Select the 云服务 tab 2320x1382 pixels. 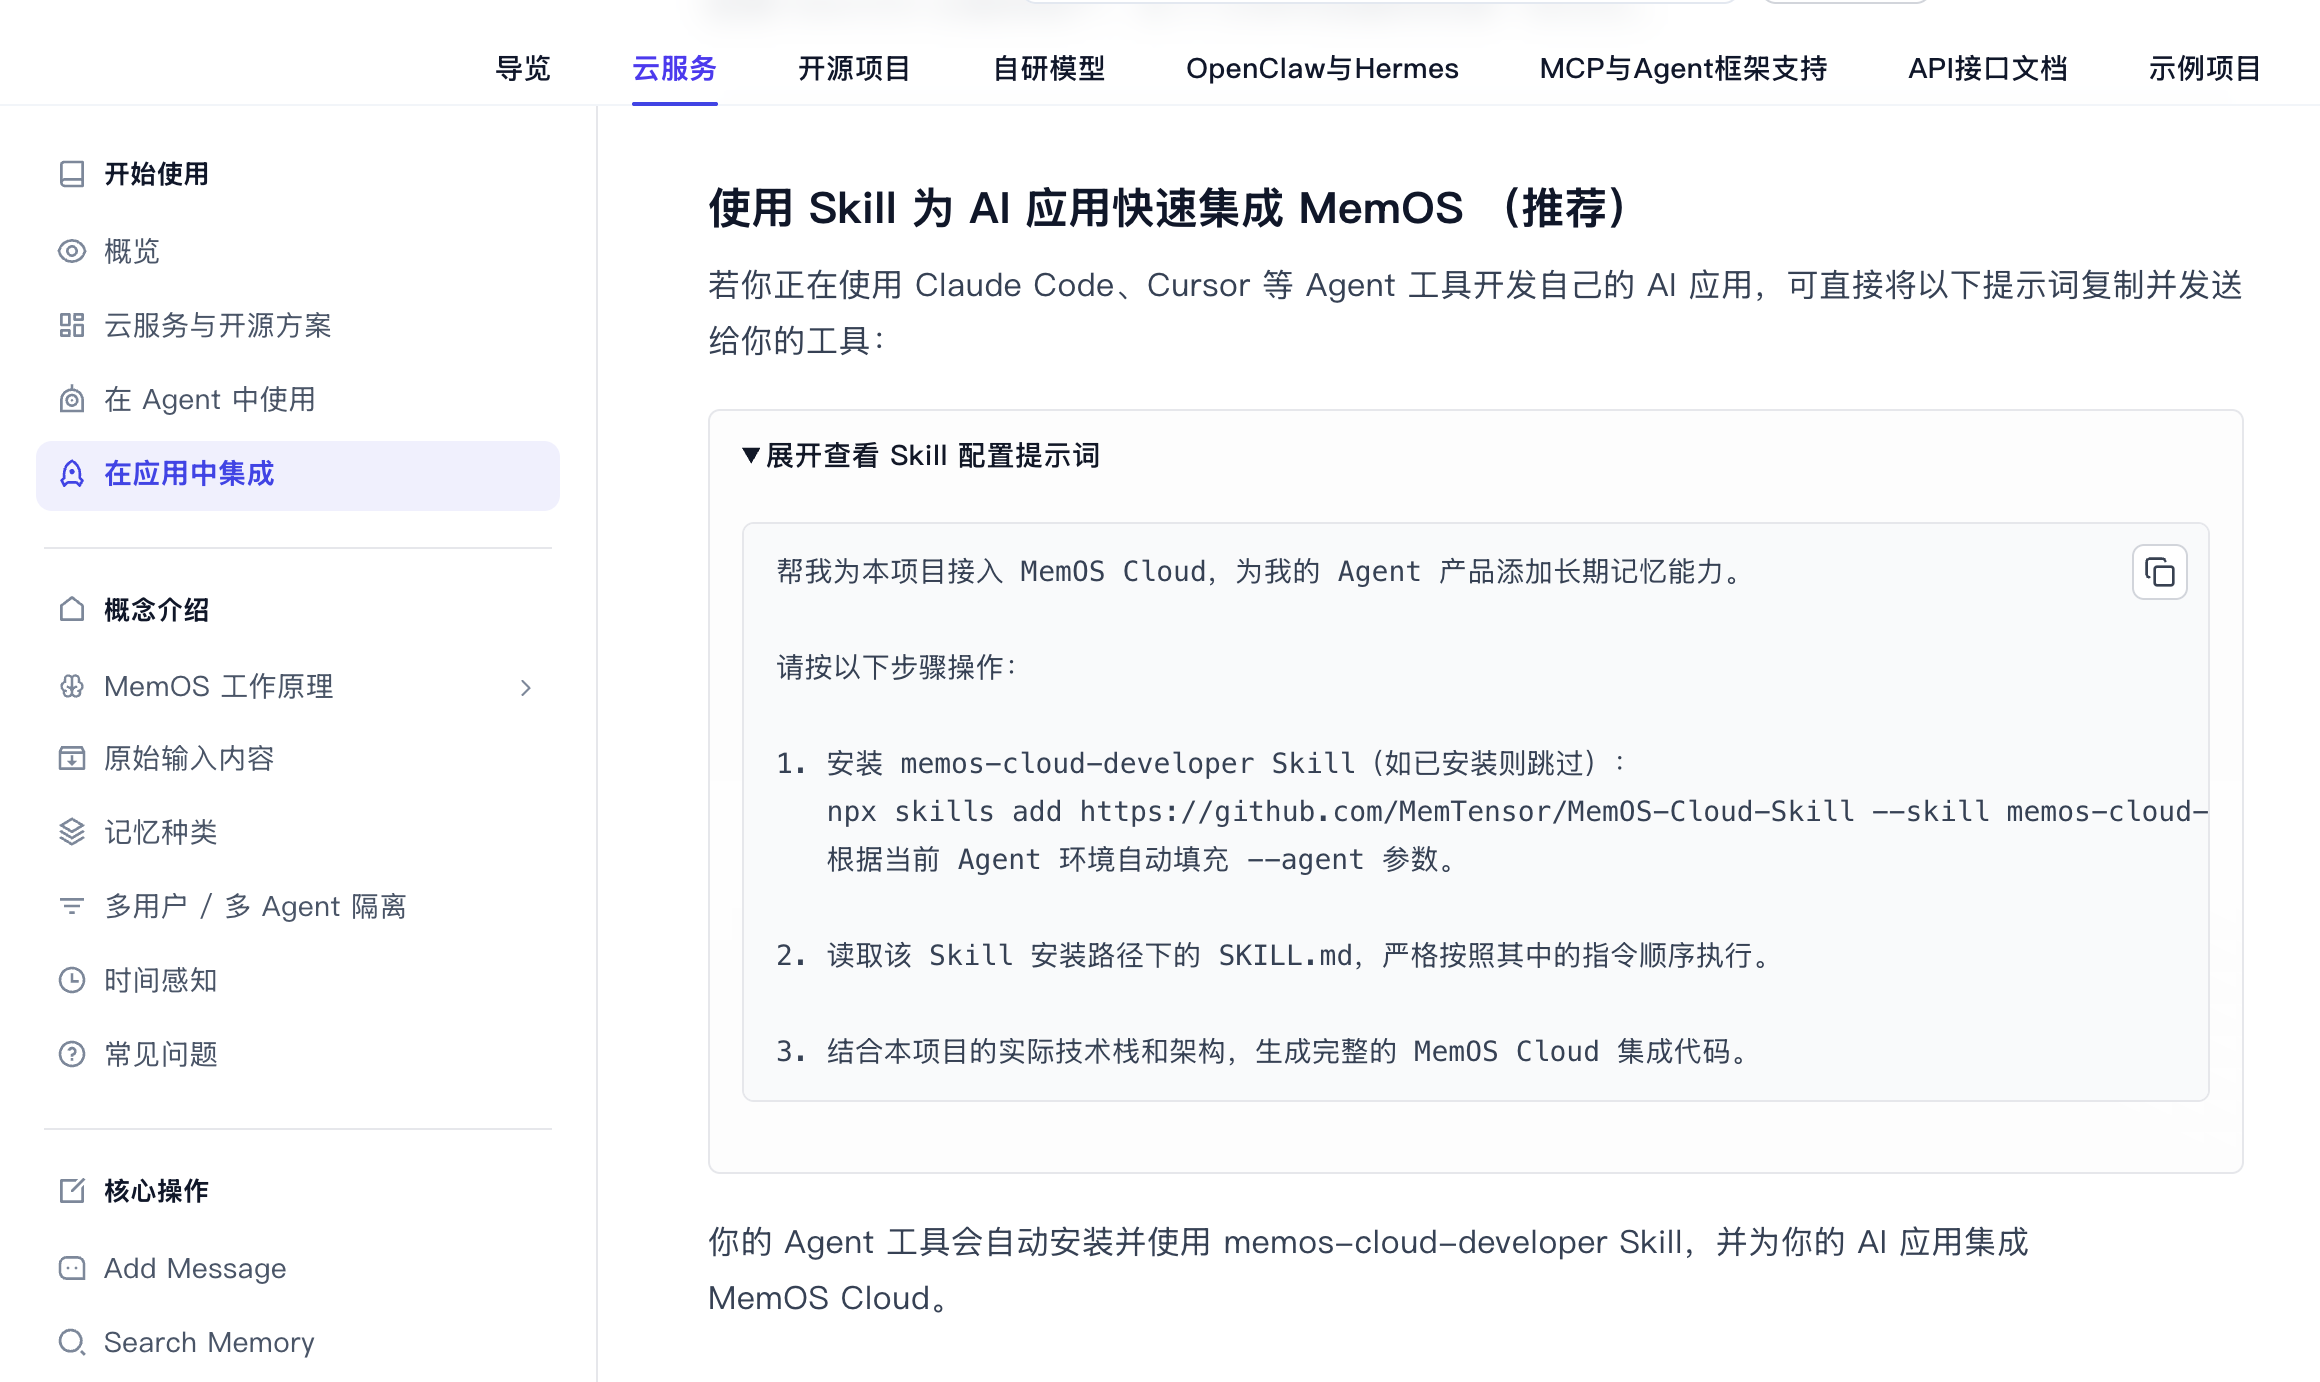pos(675,68)
